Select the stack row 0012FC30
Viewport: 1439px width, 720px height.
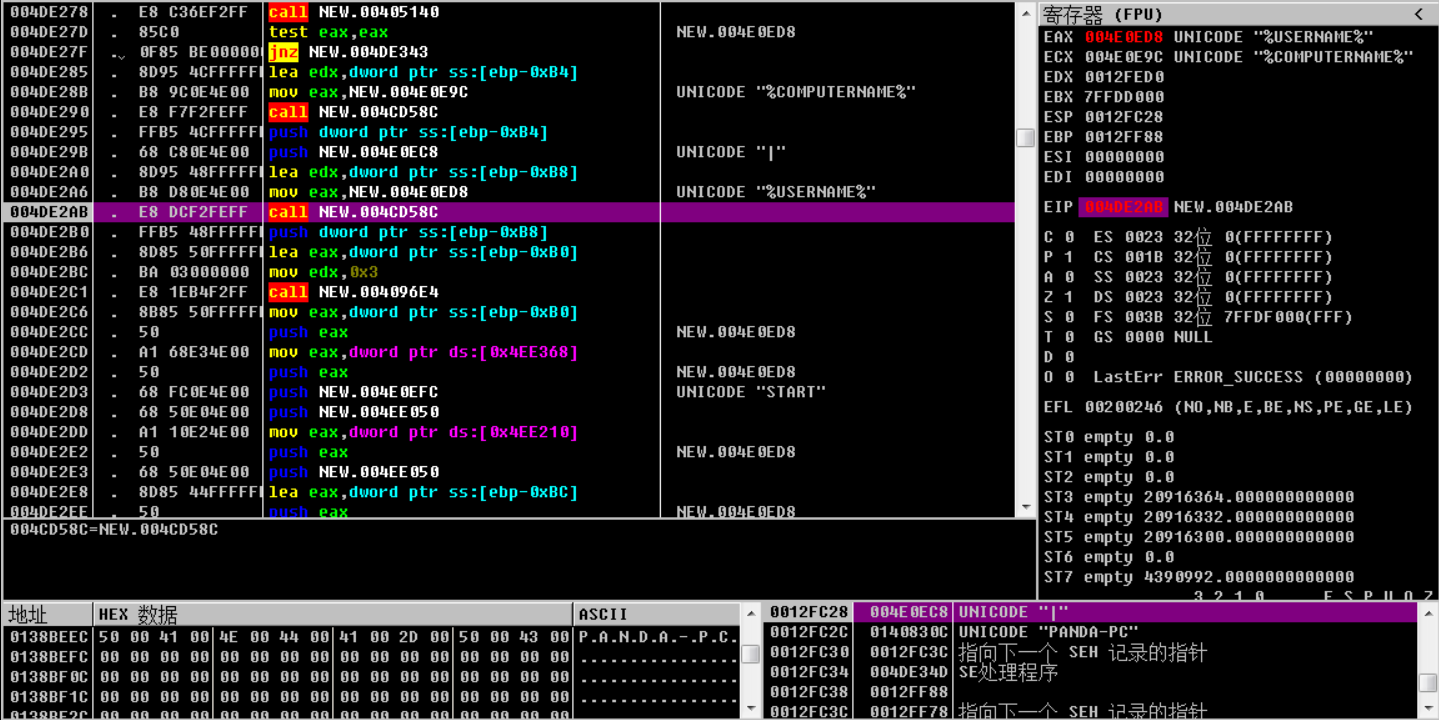[x=1091, y=652]
